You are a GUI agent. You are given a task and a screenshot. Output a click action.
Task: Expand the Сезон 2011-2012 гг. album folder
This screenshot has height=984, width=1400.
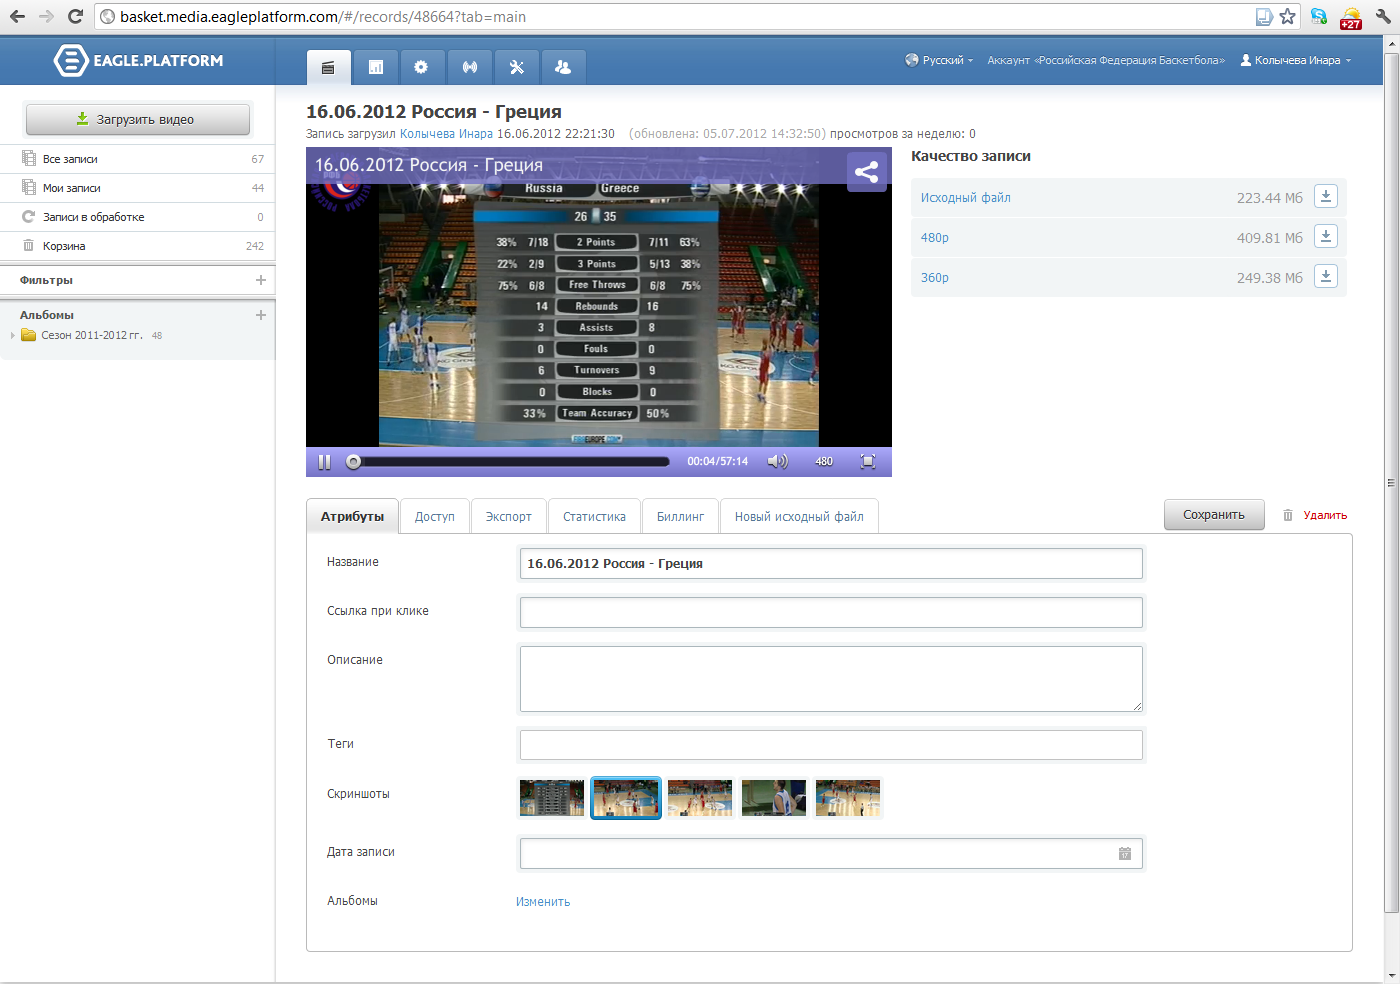click(13, 336)
